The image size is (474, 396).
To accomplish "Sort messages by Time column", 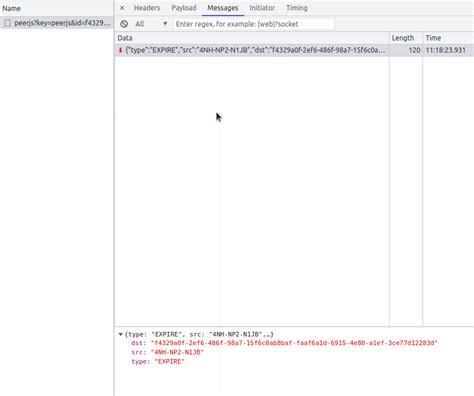I will (448, 38).
